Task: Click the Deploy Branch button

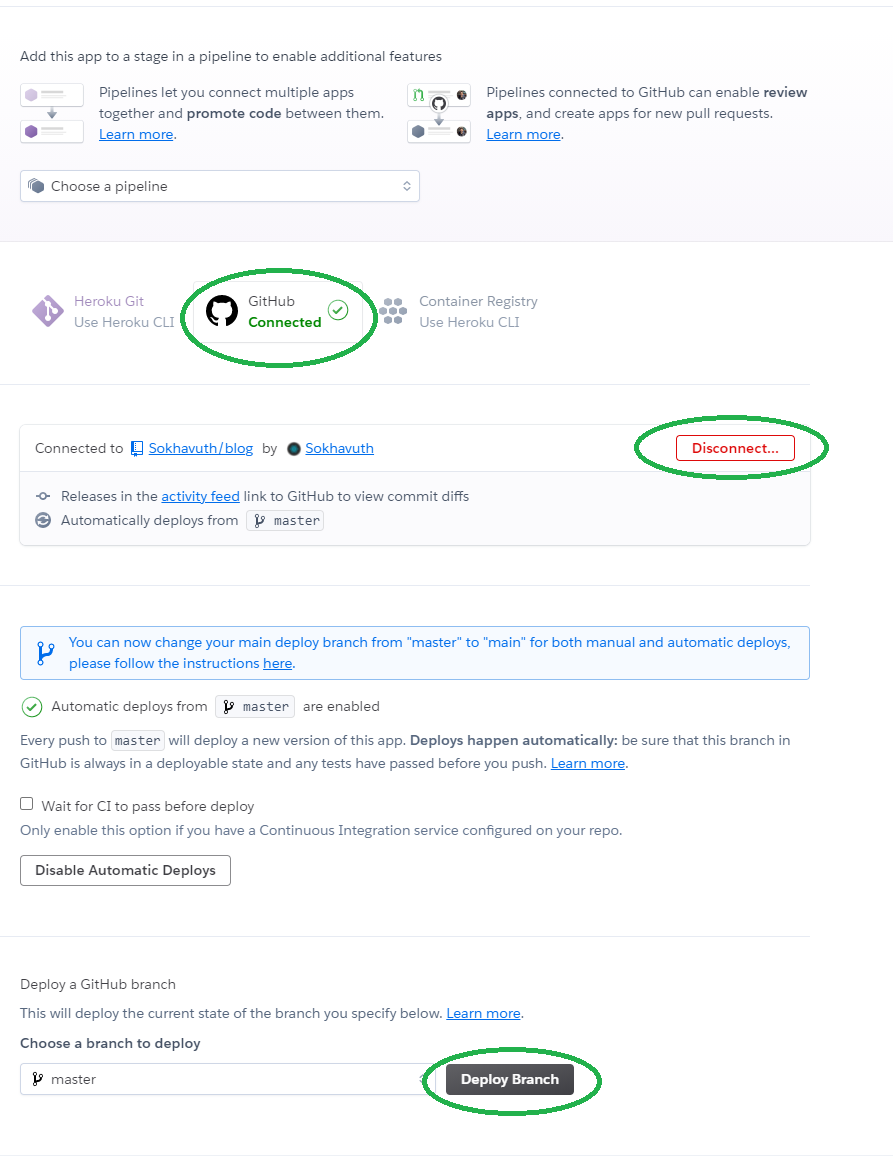Action: pos(510,1079)
